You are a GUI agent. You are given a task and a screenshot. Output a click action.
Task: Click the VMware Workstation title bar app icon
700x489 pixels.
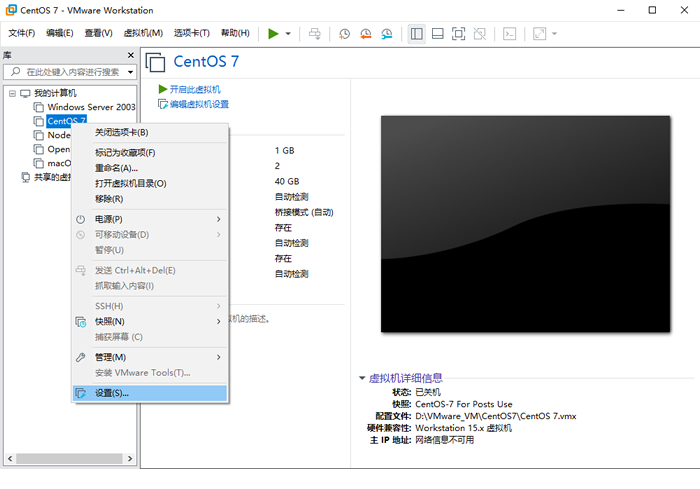tap(11, 10)
